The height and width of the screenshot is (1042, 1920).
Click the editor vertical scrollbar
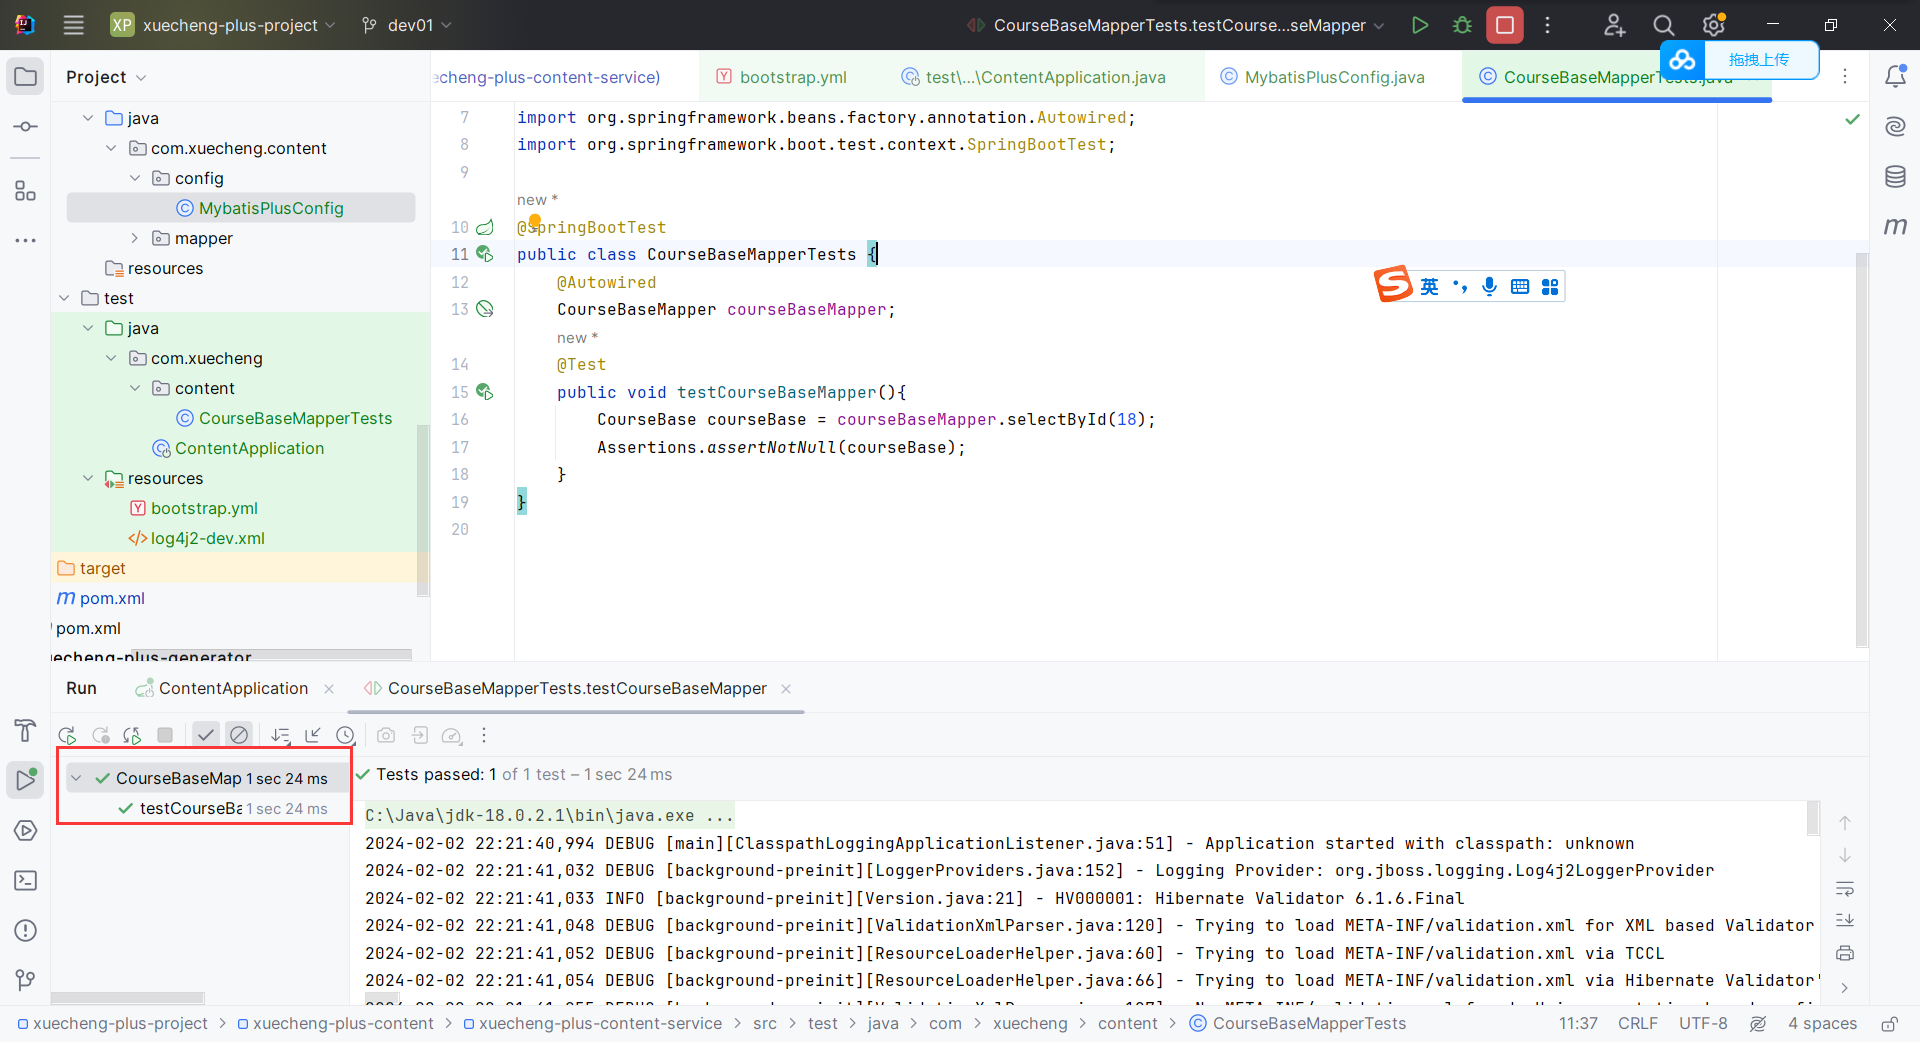click(x=1861, y=450)
